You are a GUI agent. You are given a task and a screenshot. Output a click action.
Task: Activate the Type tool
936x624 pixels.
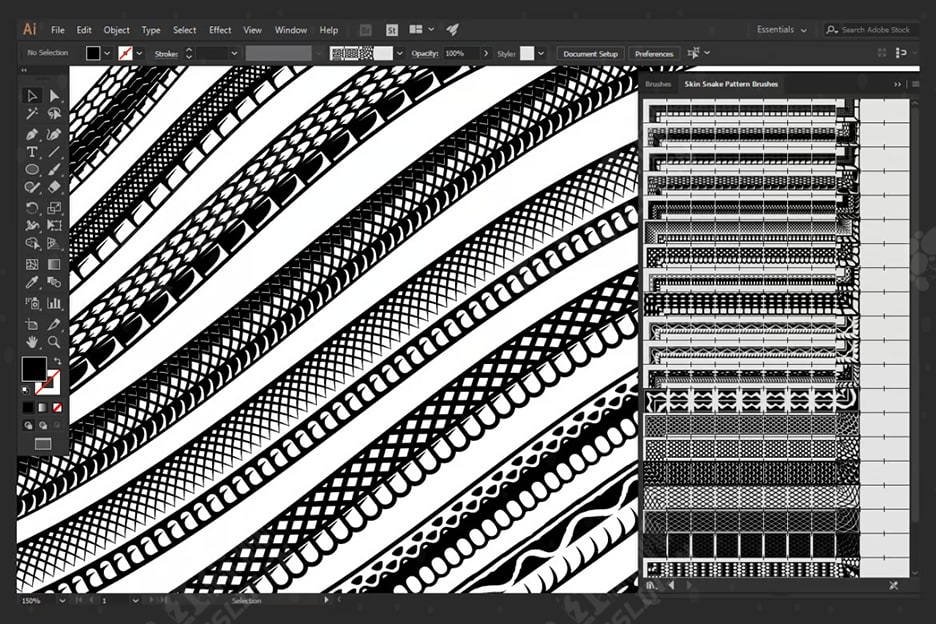[x=32, y=152]
